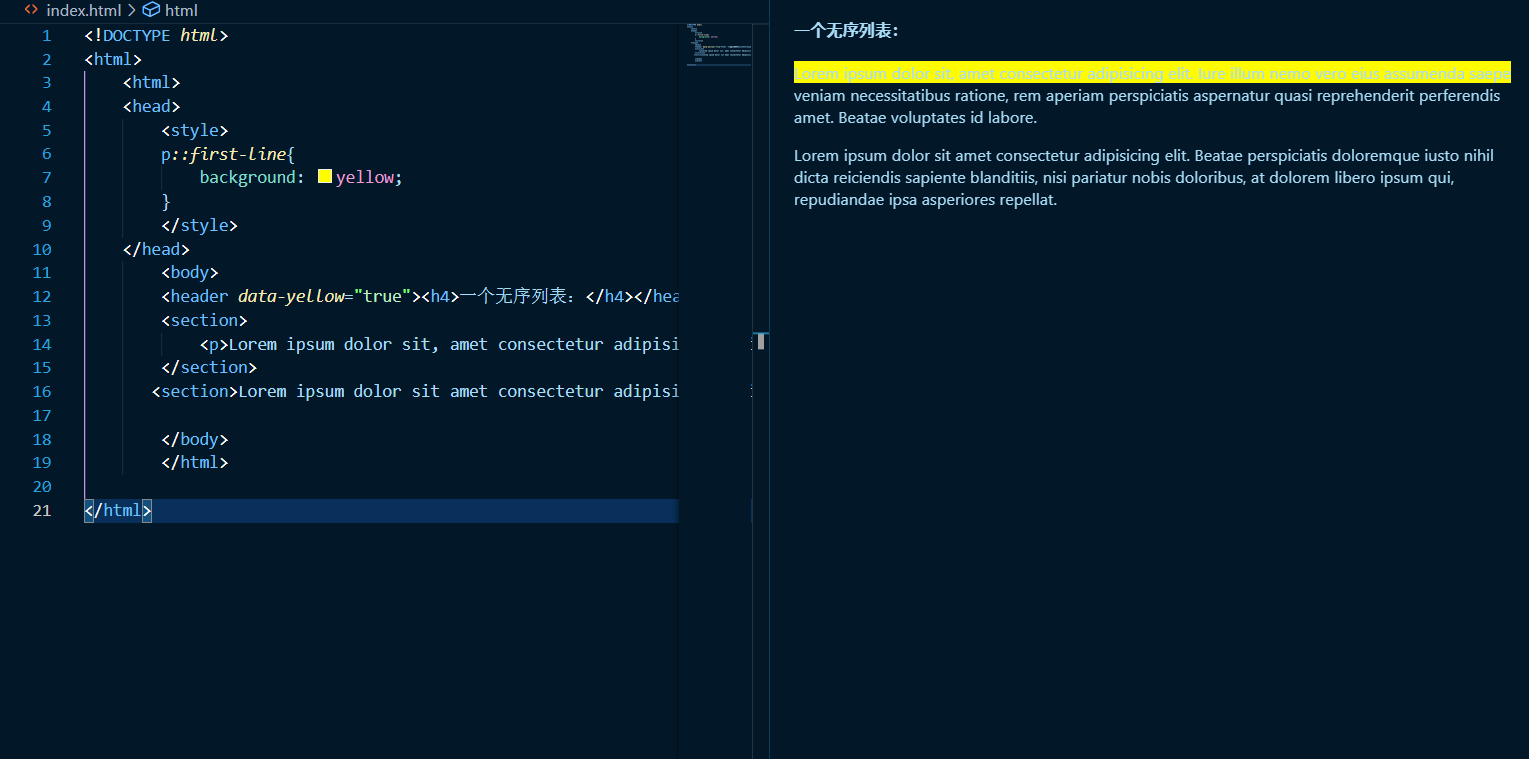Viewport: 1529px width, 759px height.
Task: Click the index.html file icon in breadcrumb
Action: pyautogui.click(x=31, y=10)
